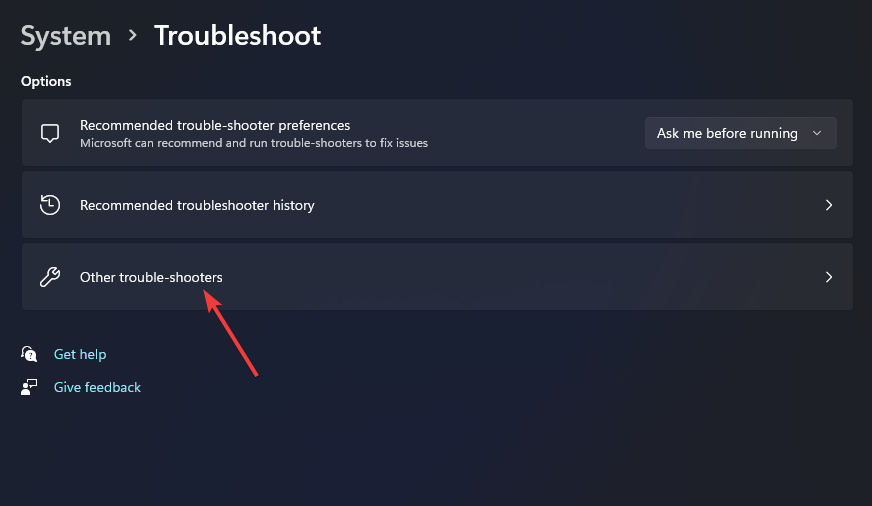The image size is (872, 506).
Task: Click the right chevron on Other trouble-shooters
Action: coord(828,277)
